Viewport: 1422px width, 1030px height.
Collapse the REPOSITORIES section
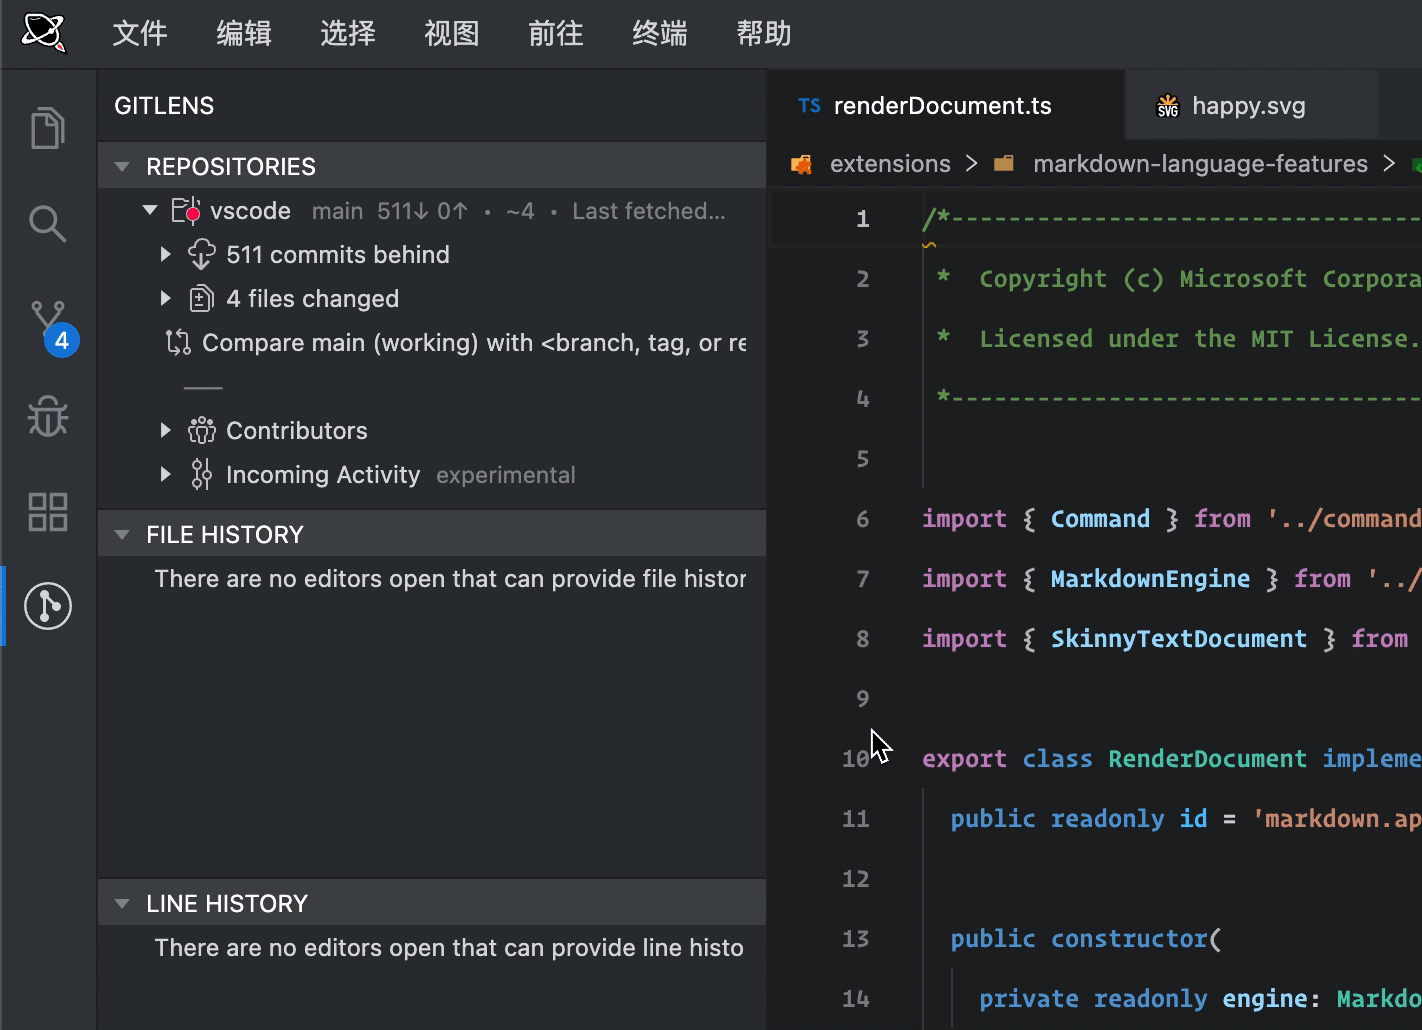click(122, 167)
